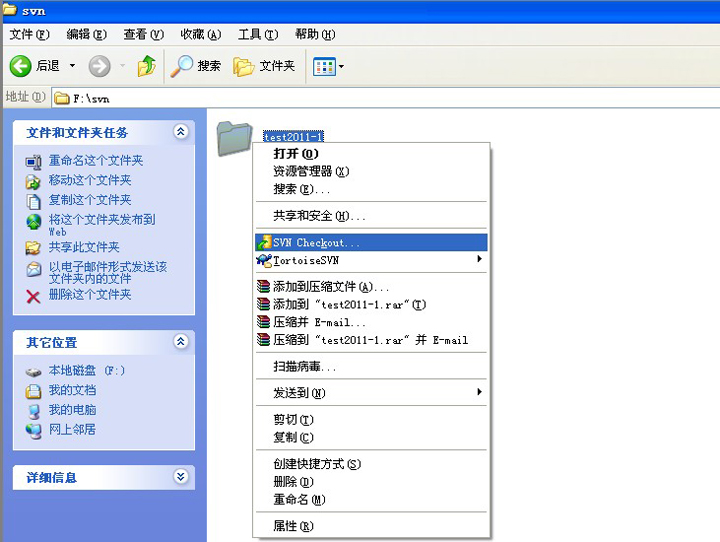This screenshot has width=720, height=542.
Task: Click the publish to Web globe icon
Action: point(33,222)
